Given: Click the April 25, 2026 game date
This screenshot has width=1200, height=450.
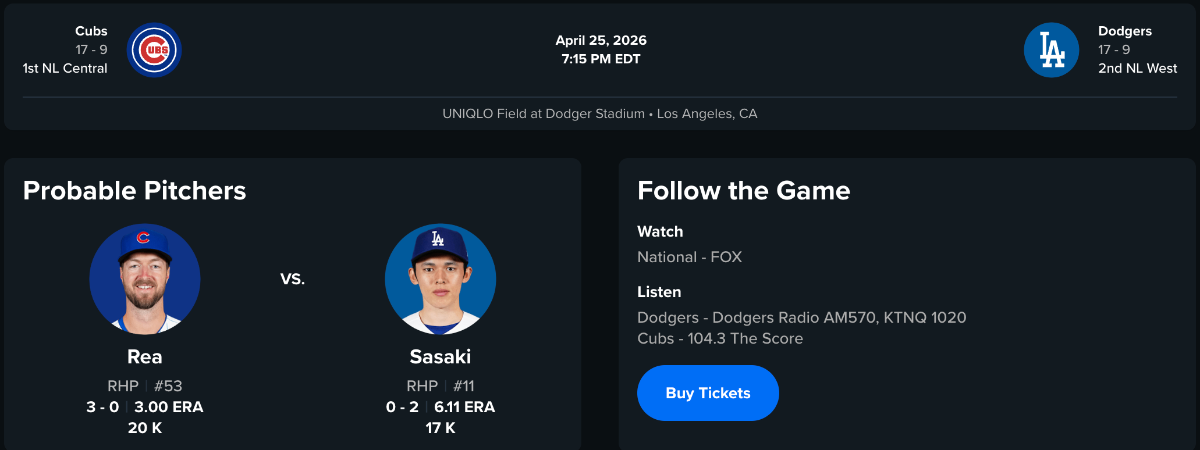Looking at the screenshot, I should coord(601,41).
